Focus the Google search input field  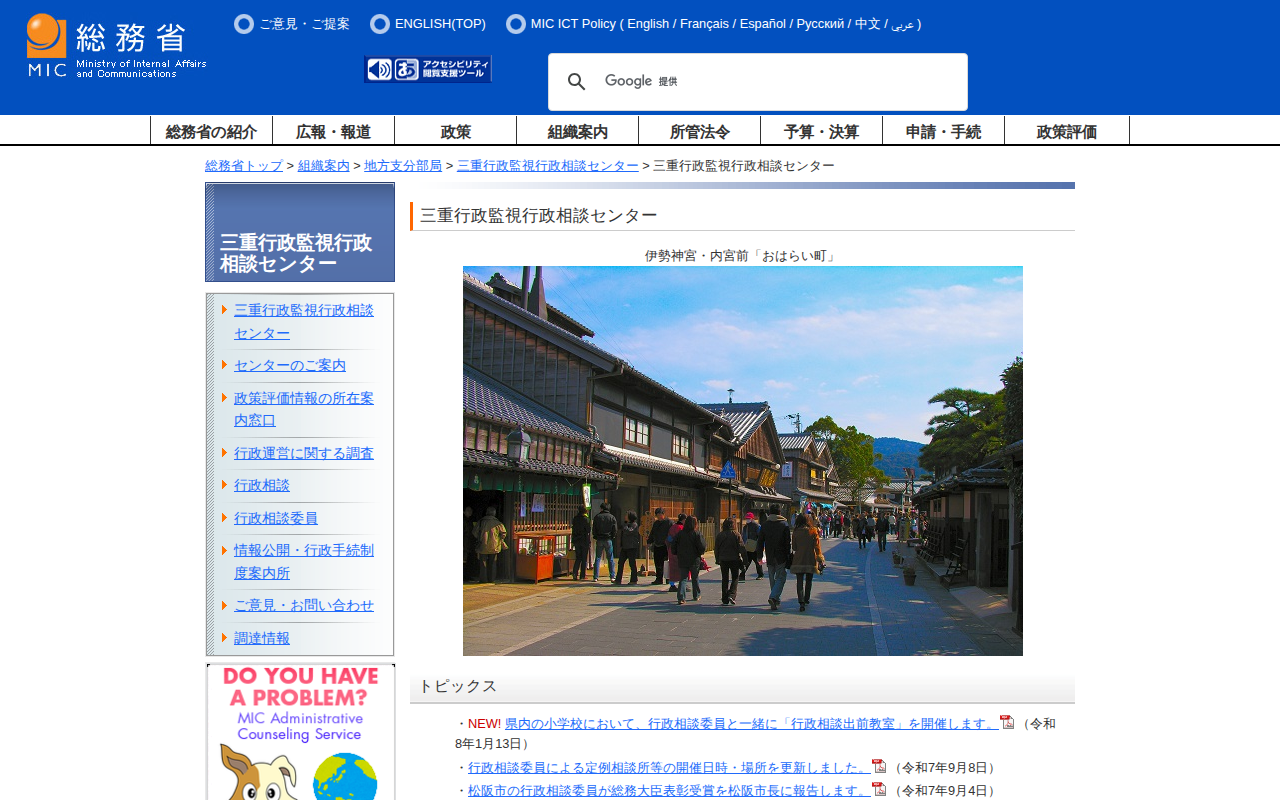775,82
